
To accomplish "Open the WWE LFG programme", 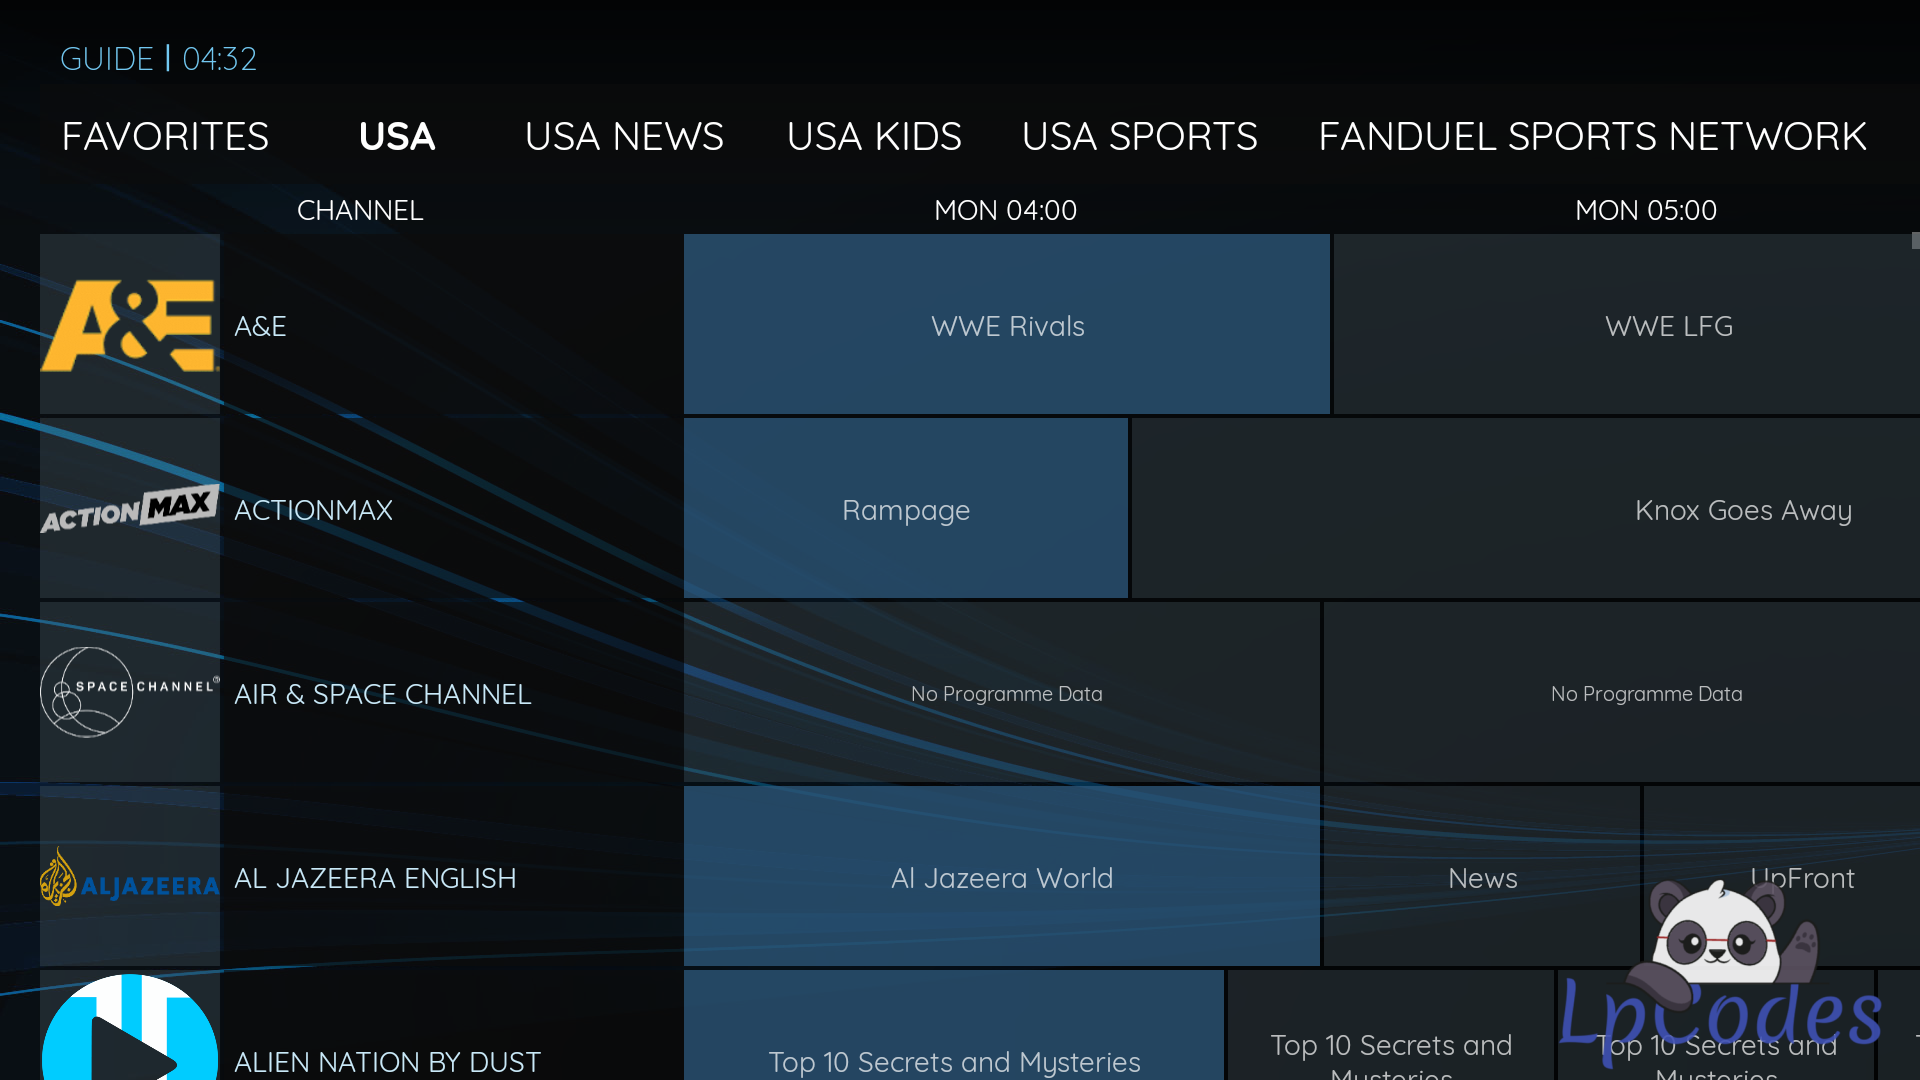I will pyautogui.click(x=1627, y=324).
